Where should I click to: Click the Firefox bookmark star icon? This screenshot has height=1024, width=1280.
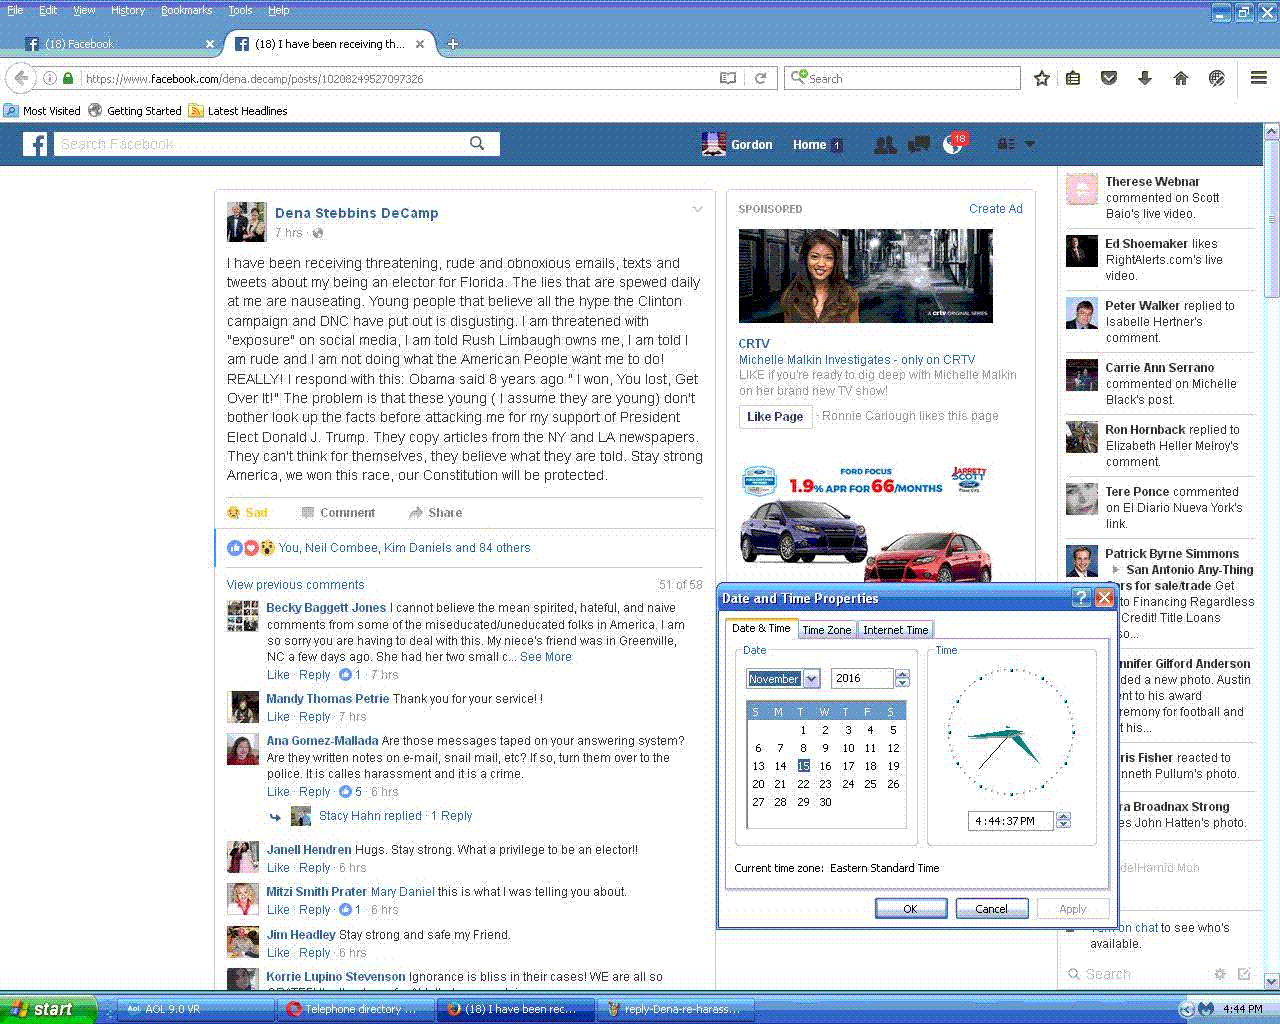tap(1042, 78)
